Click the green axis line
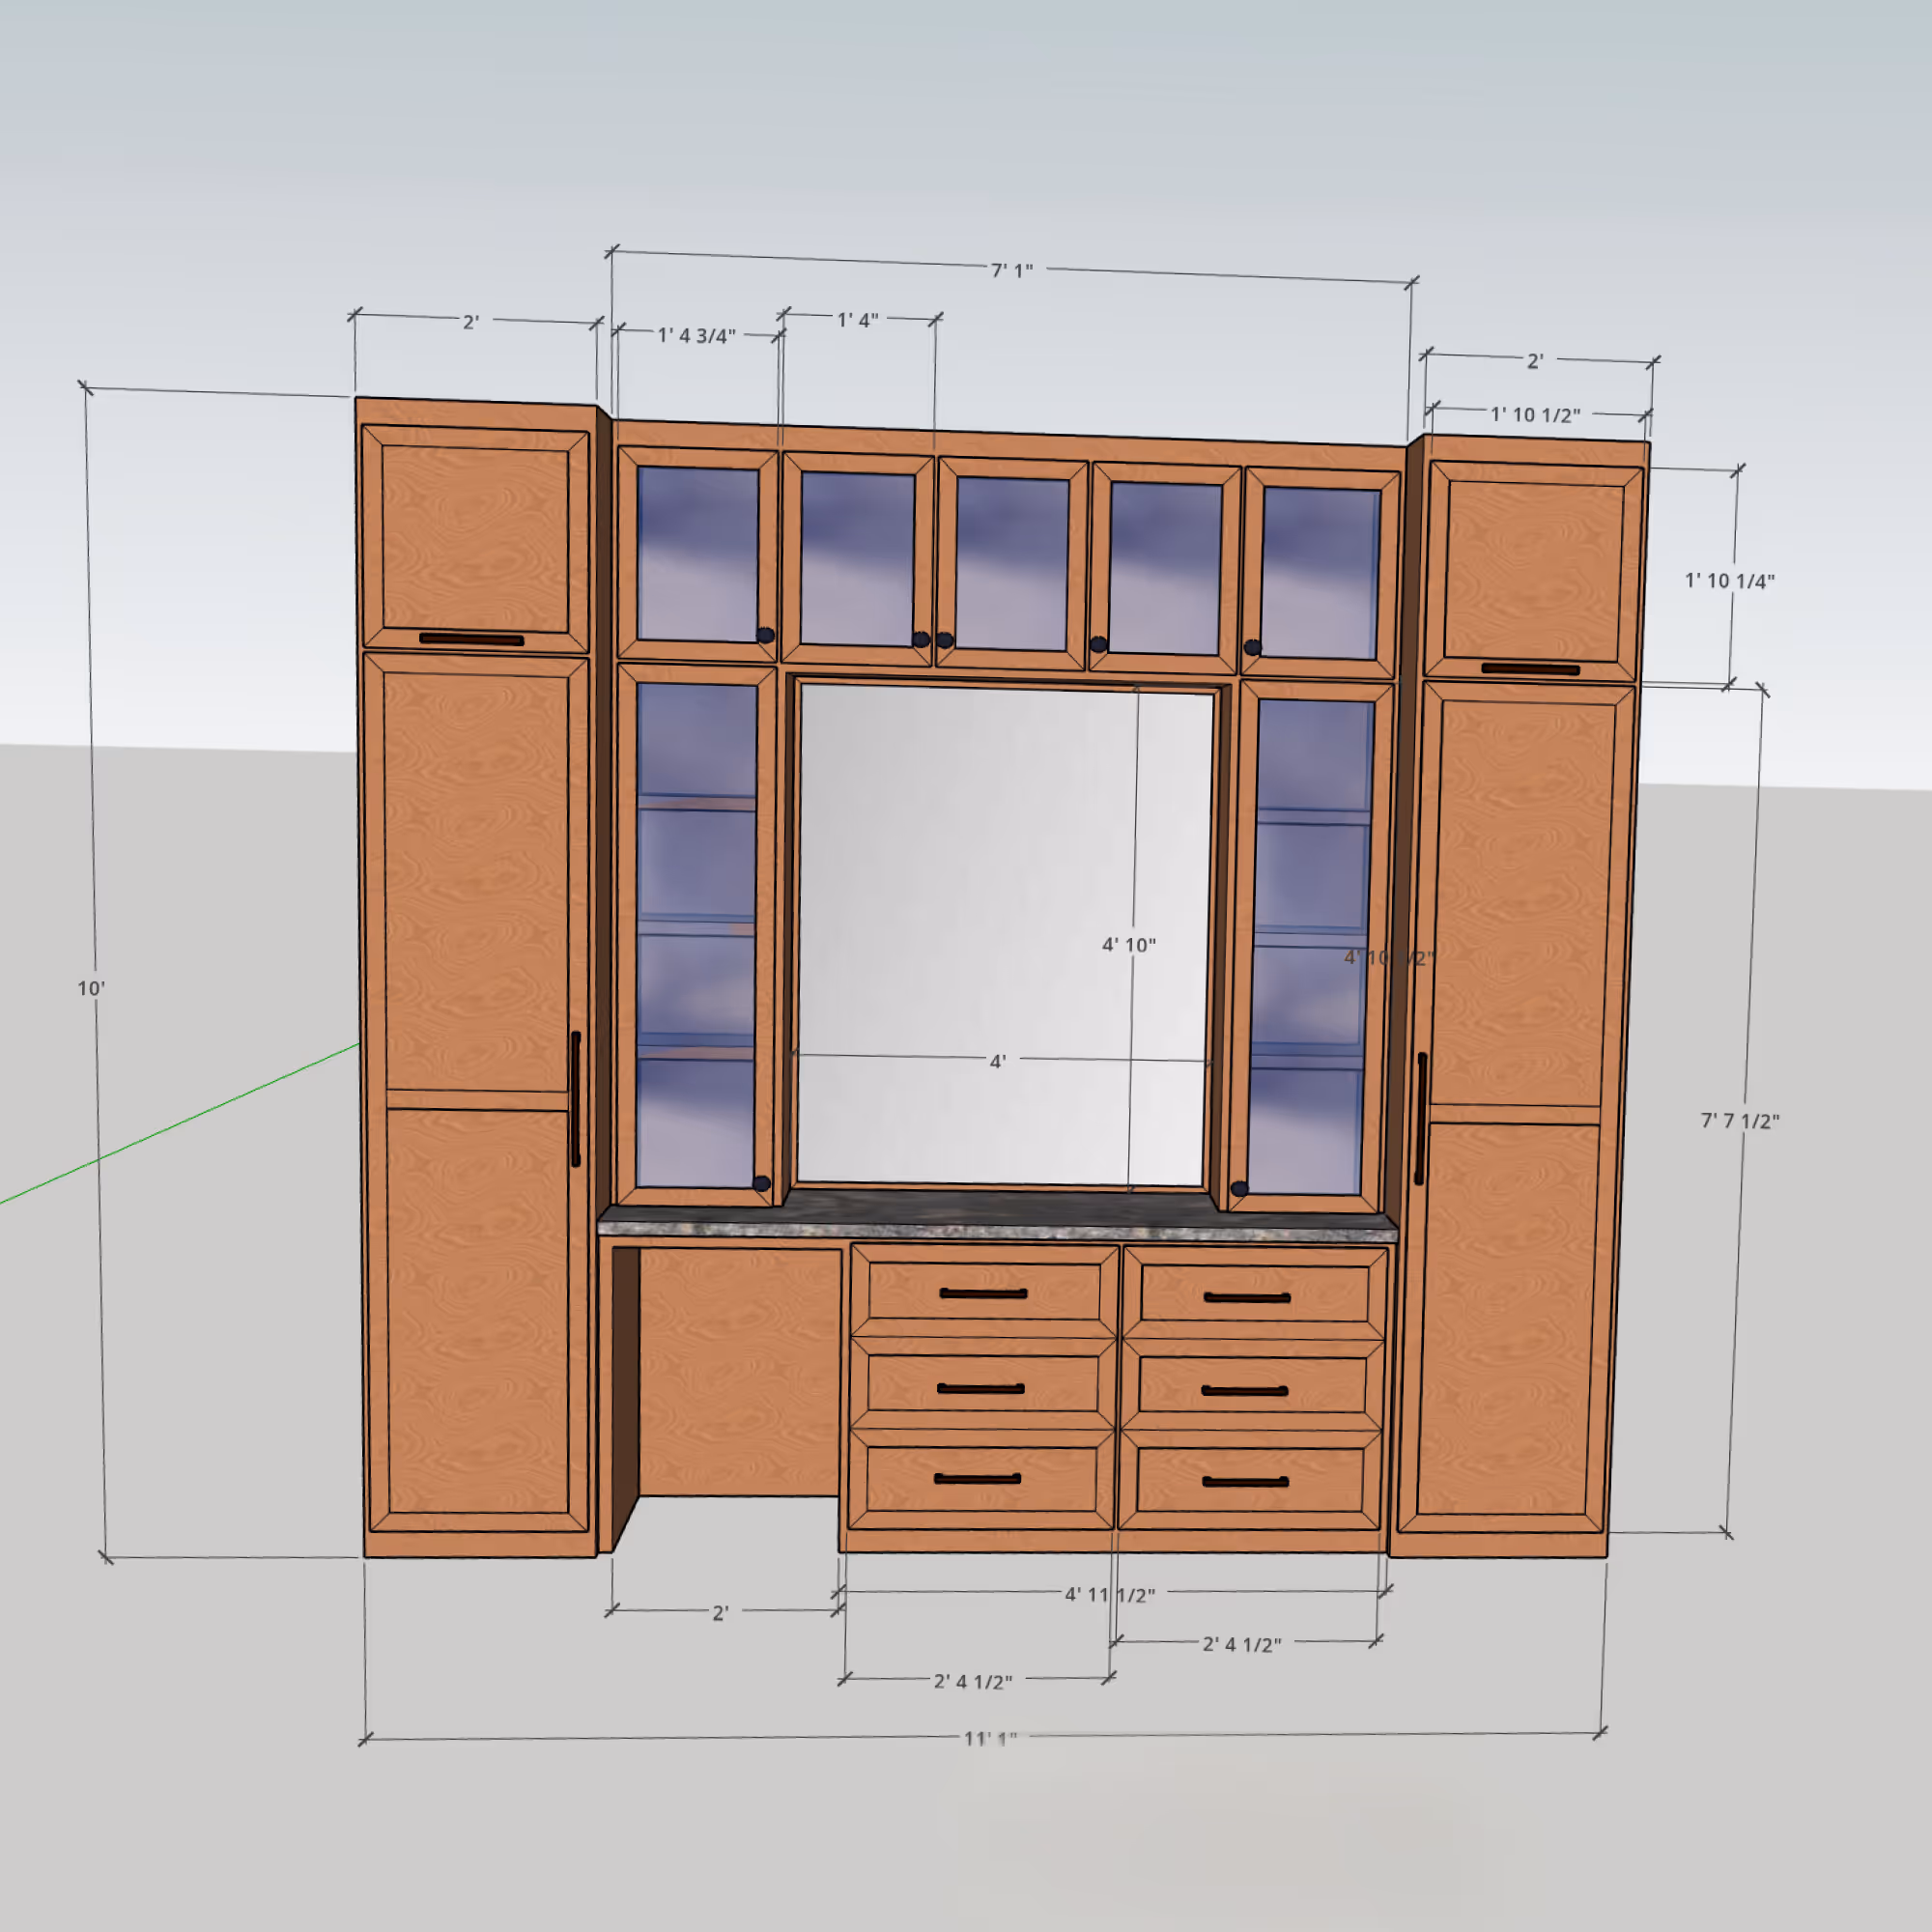Viewport: 1932px width, 1932px height. point(180,1123)
